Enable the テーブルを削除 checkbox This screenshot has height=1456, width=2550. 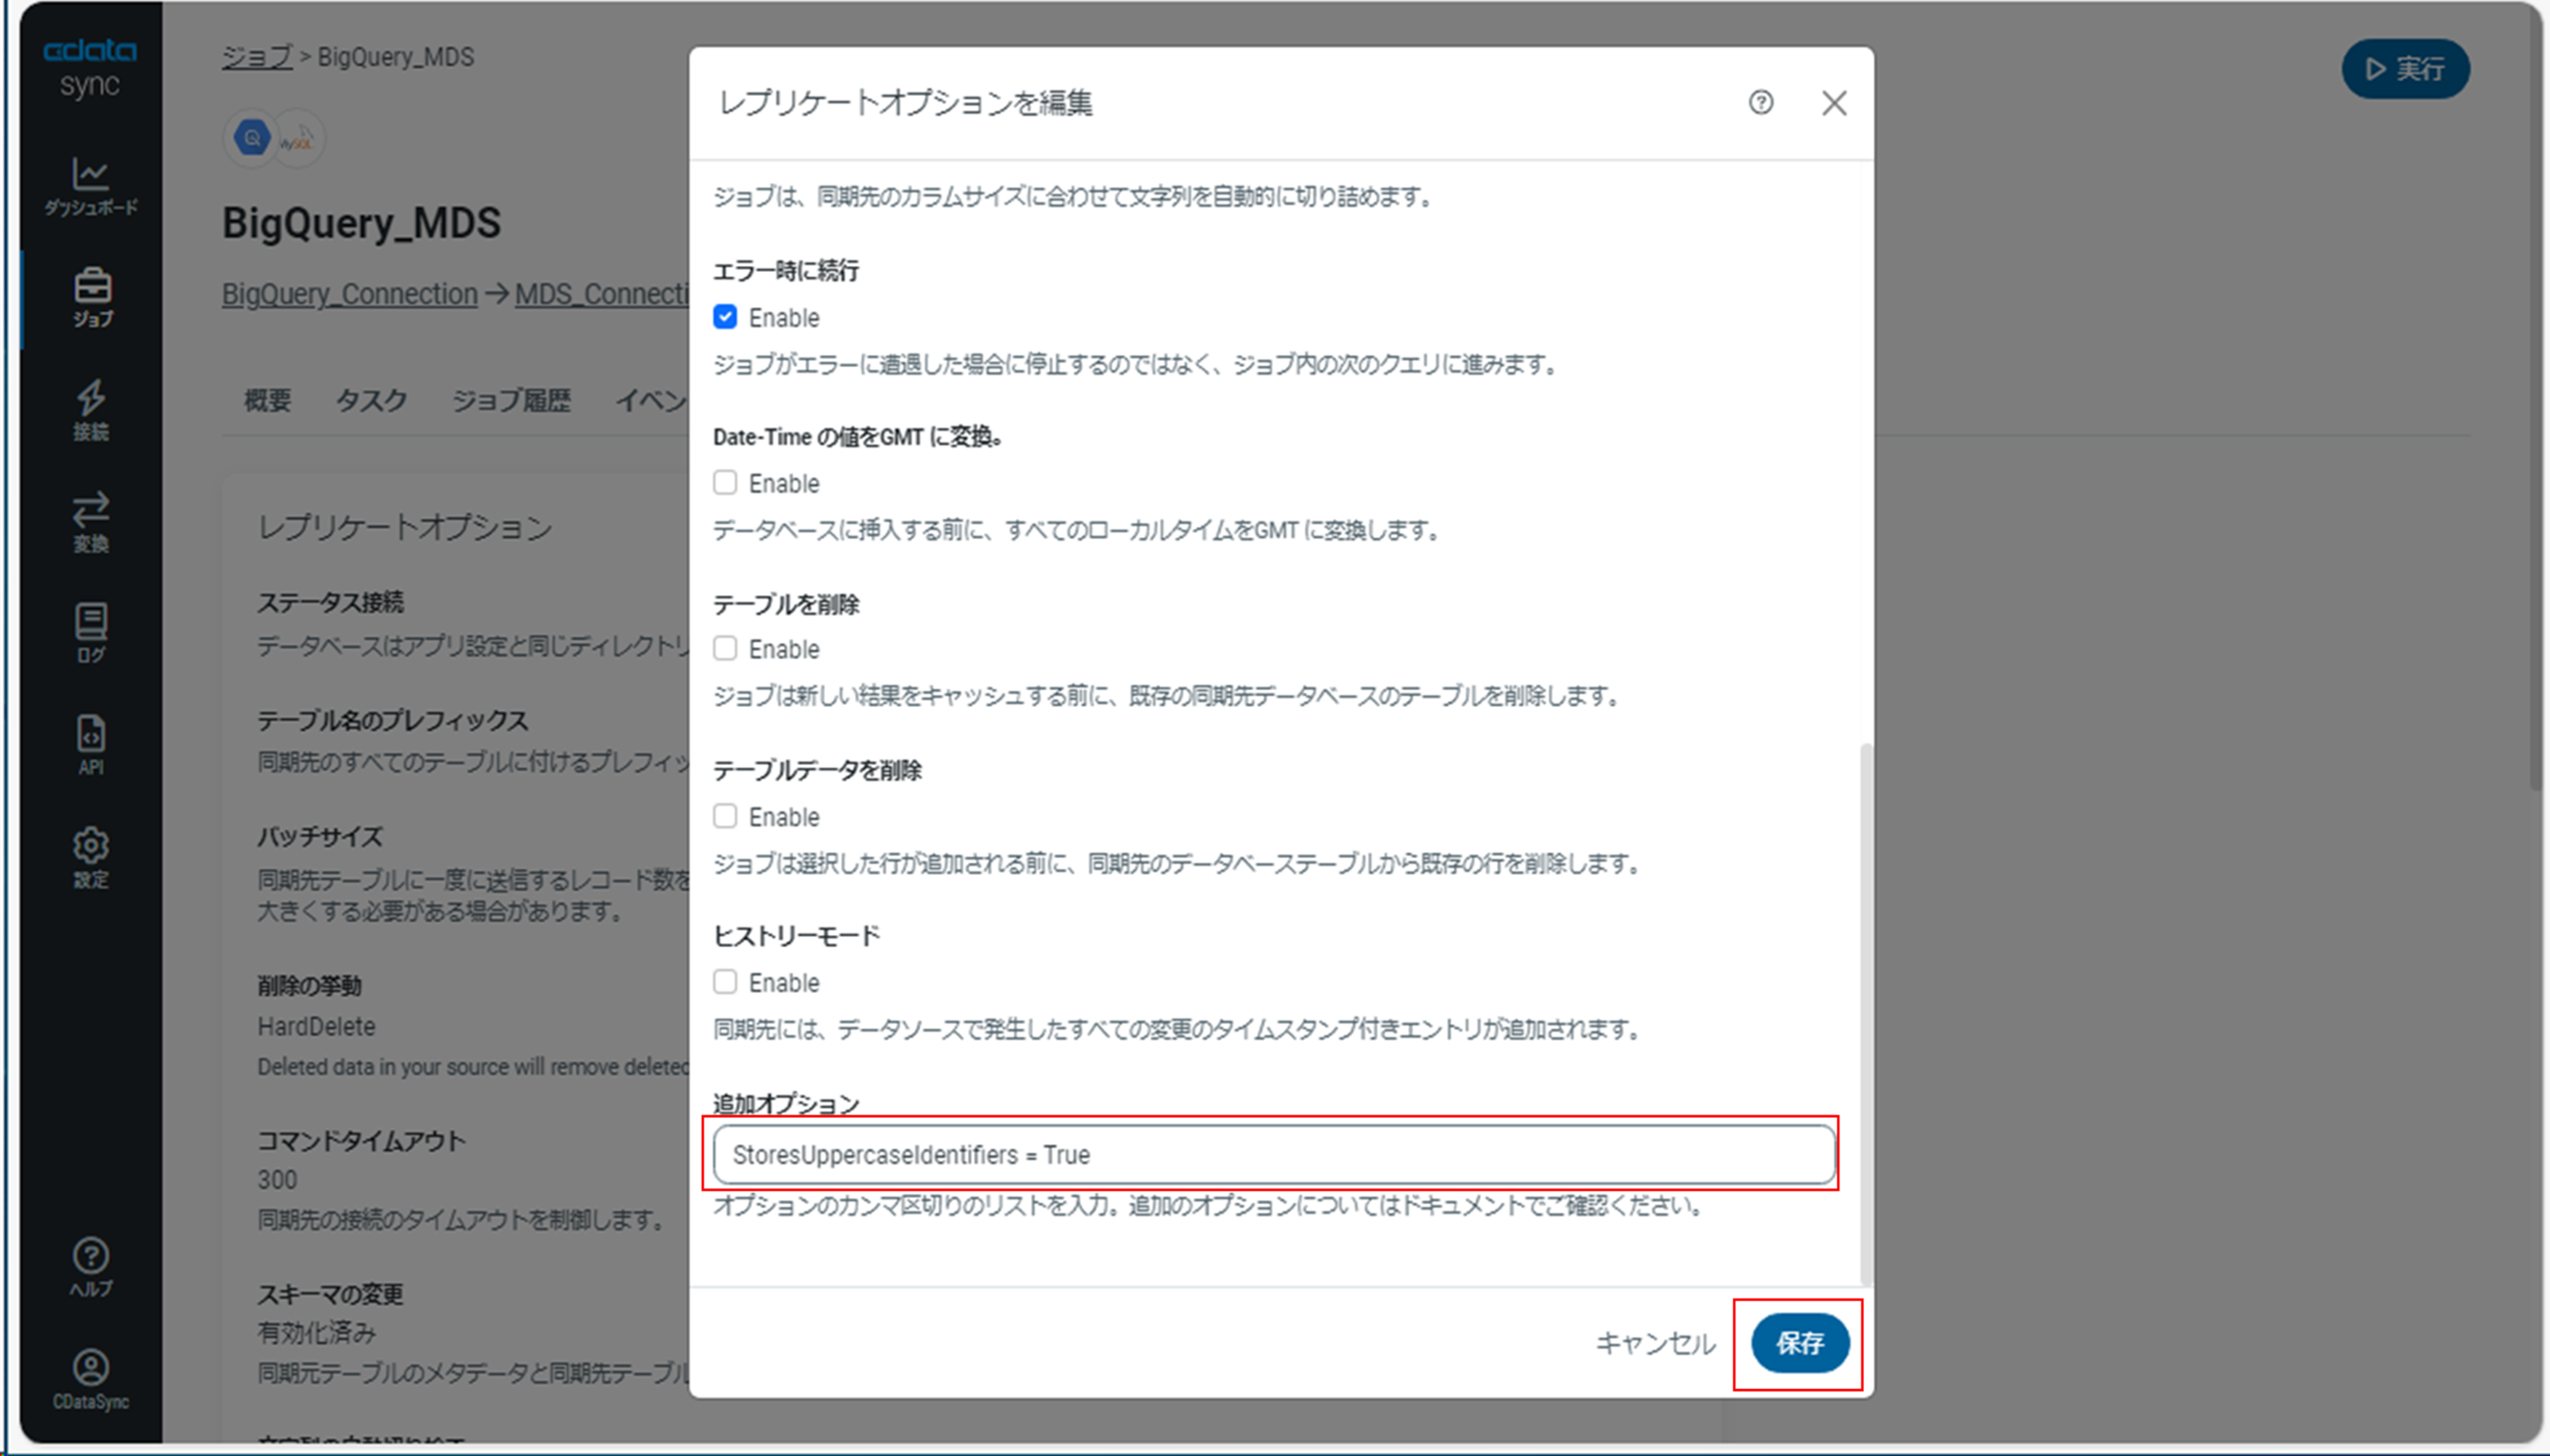tap(724, 649)
